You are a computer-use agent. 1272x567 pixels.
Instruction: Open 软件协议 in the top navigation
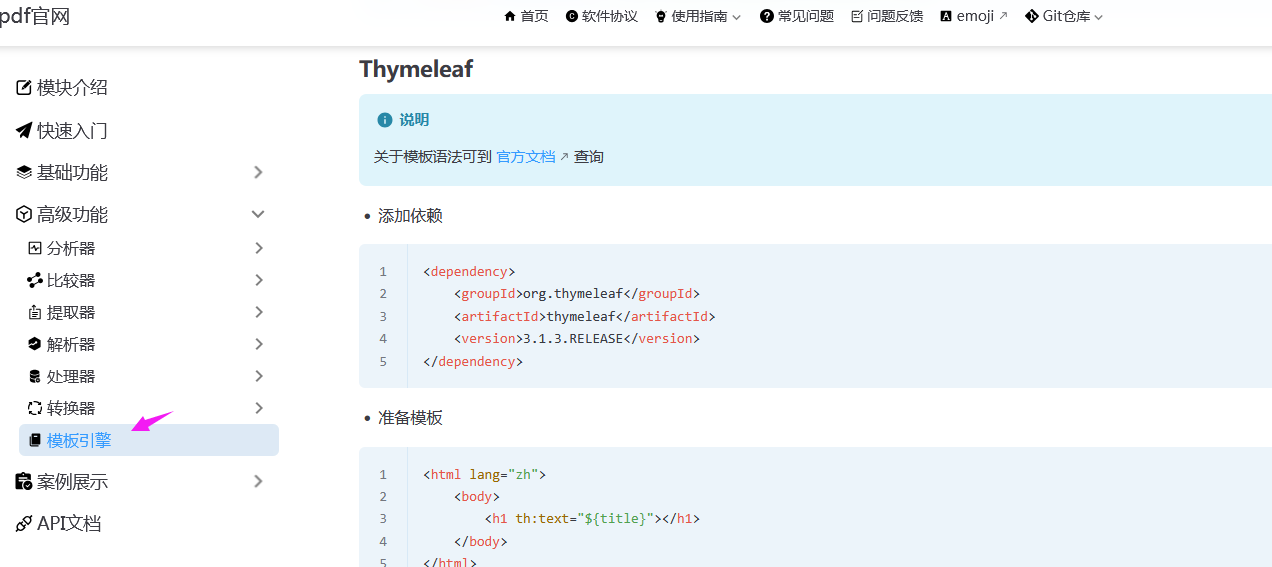601,16
